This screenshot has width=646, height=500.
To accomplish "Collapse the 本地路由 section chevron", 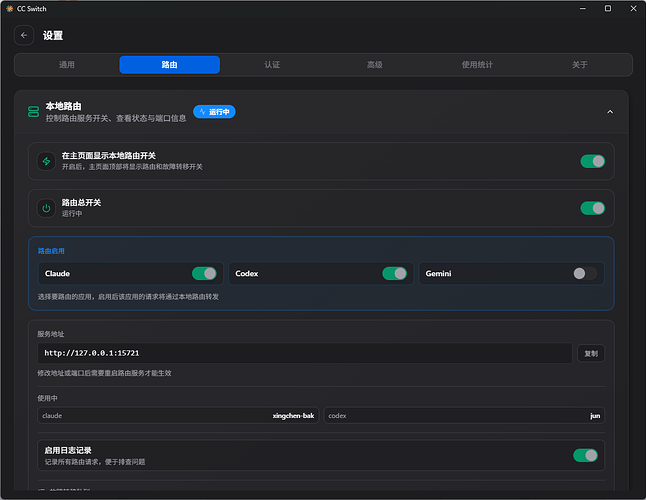I will pyautogui.click(x=610, y=112).
